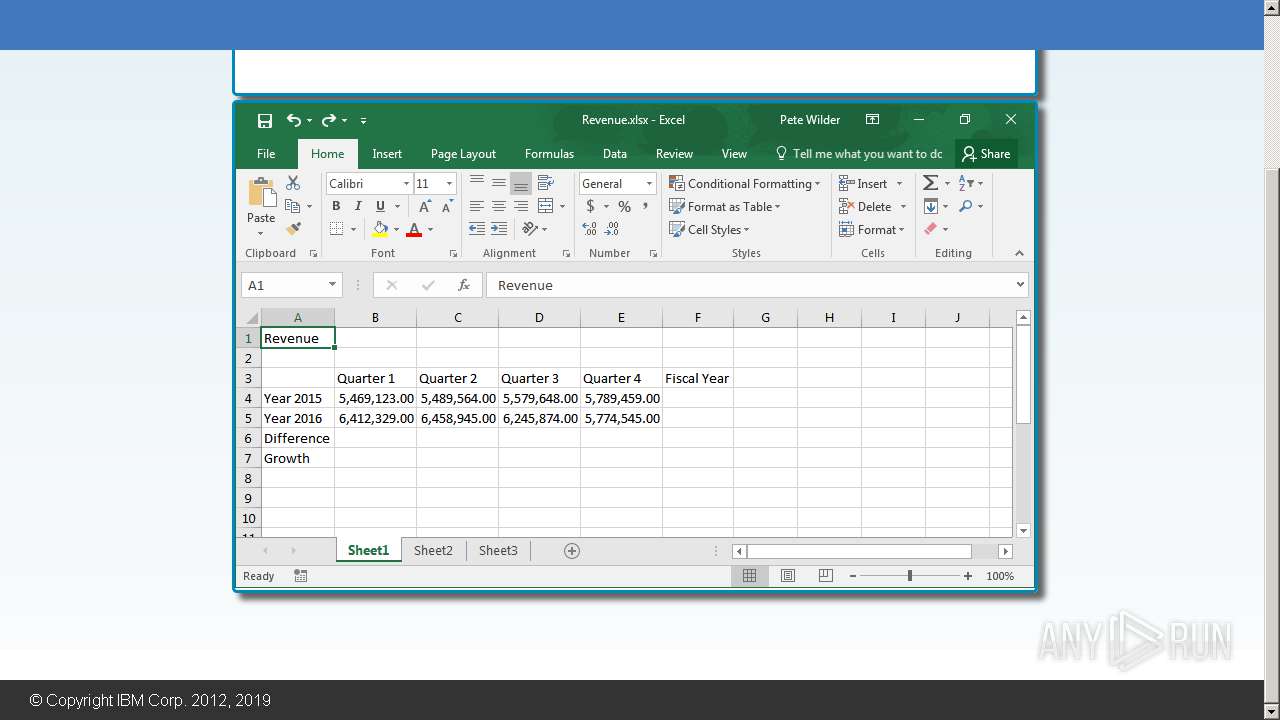Toggle Middle Align for cell
The image size is (1280, 720).
pyautogui.click(x=499, y=183)
